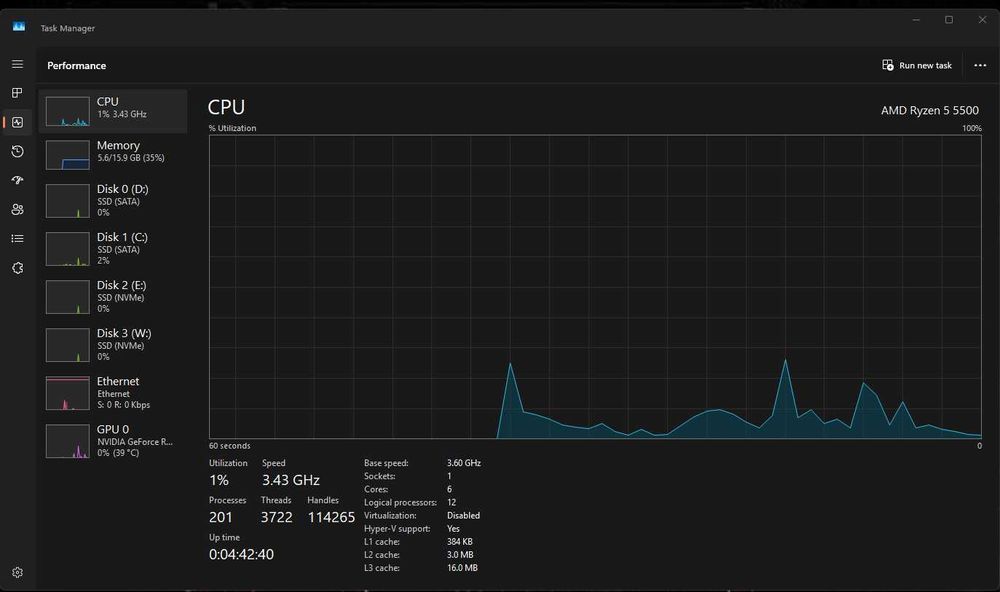Click the CPU utilization graph area
This screenshot has width=1000, height=592.
pyautogui.click(x=595, y=287)
